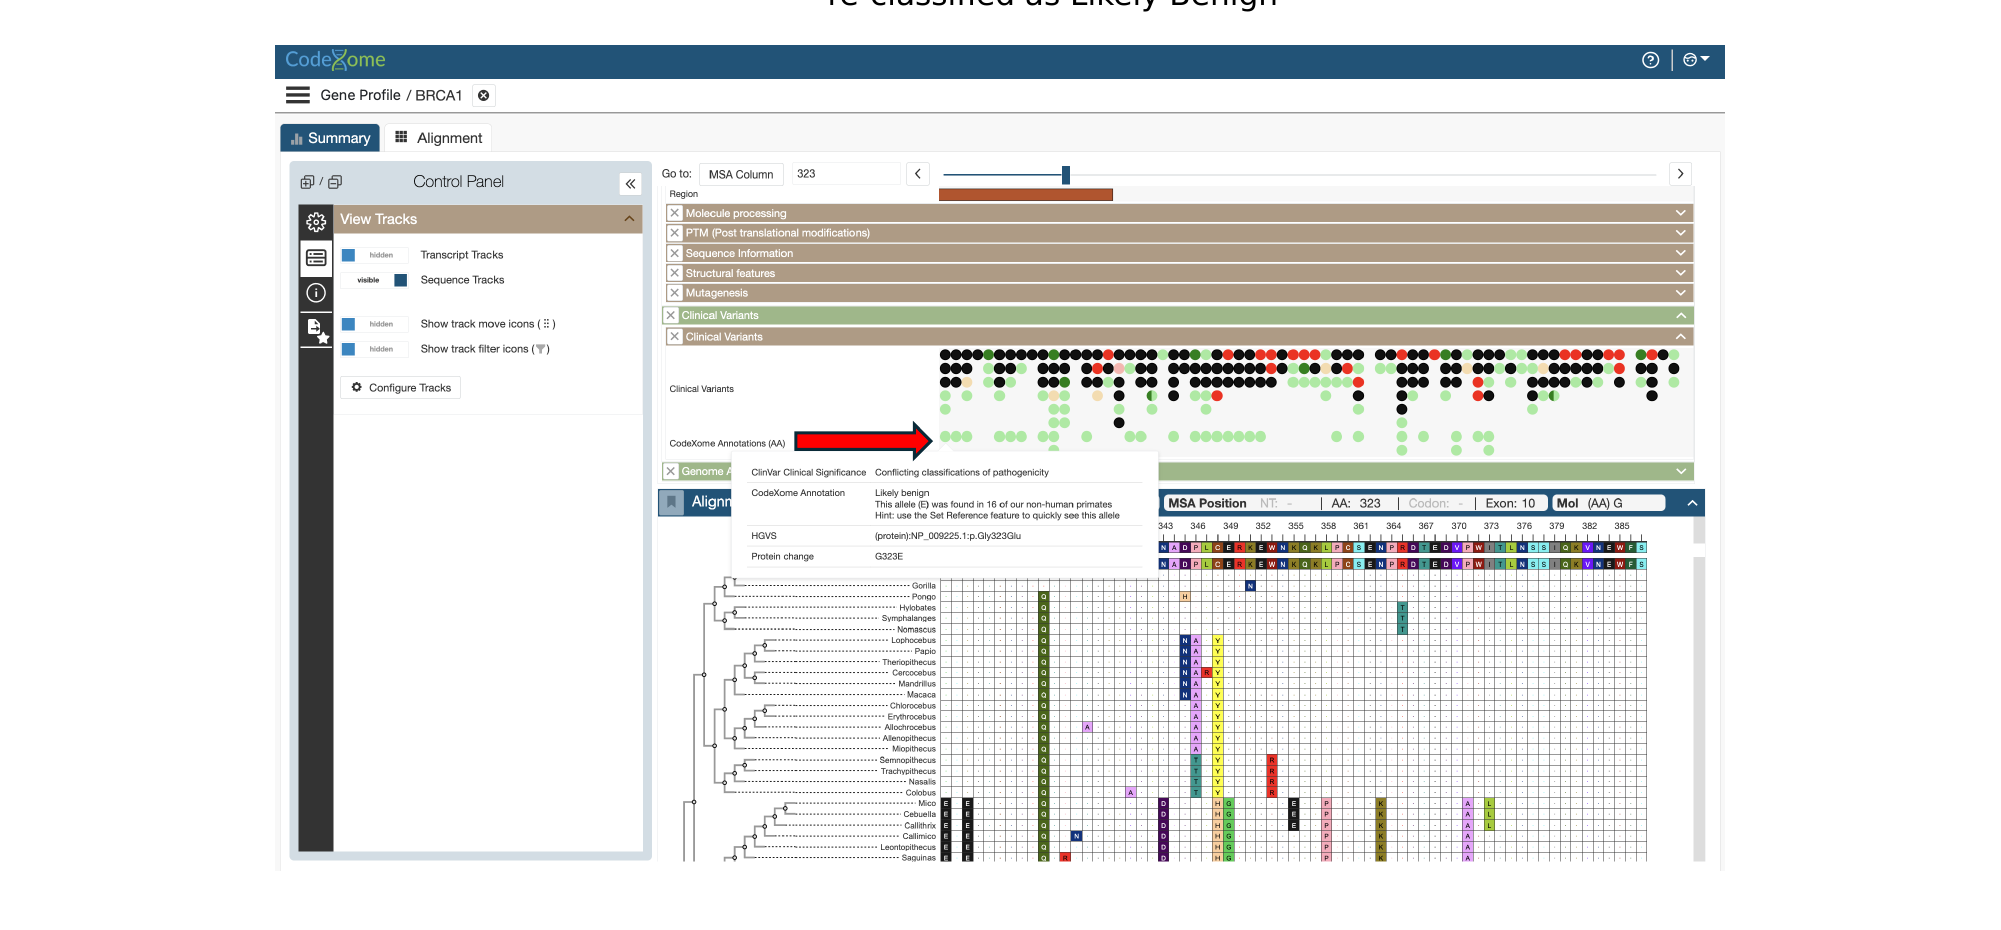2001x930 pixels.
Task: Click the position slider handle
Action: pyautogui.click(x=1066, y=175)
